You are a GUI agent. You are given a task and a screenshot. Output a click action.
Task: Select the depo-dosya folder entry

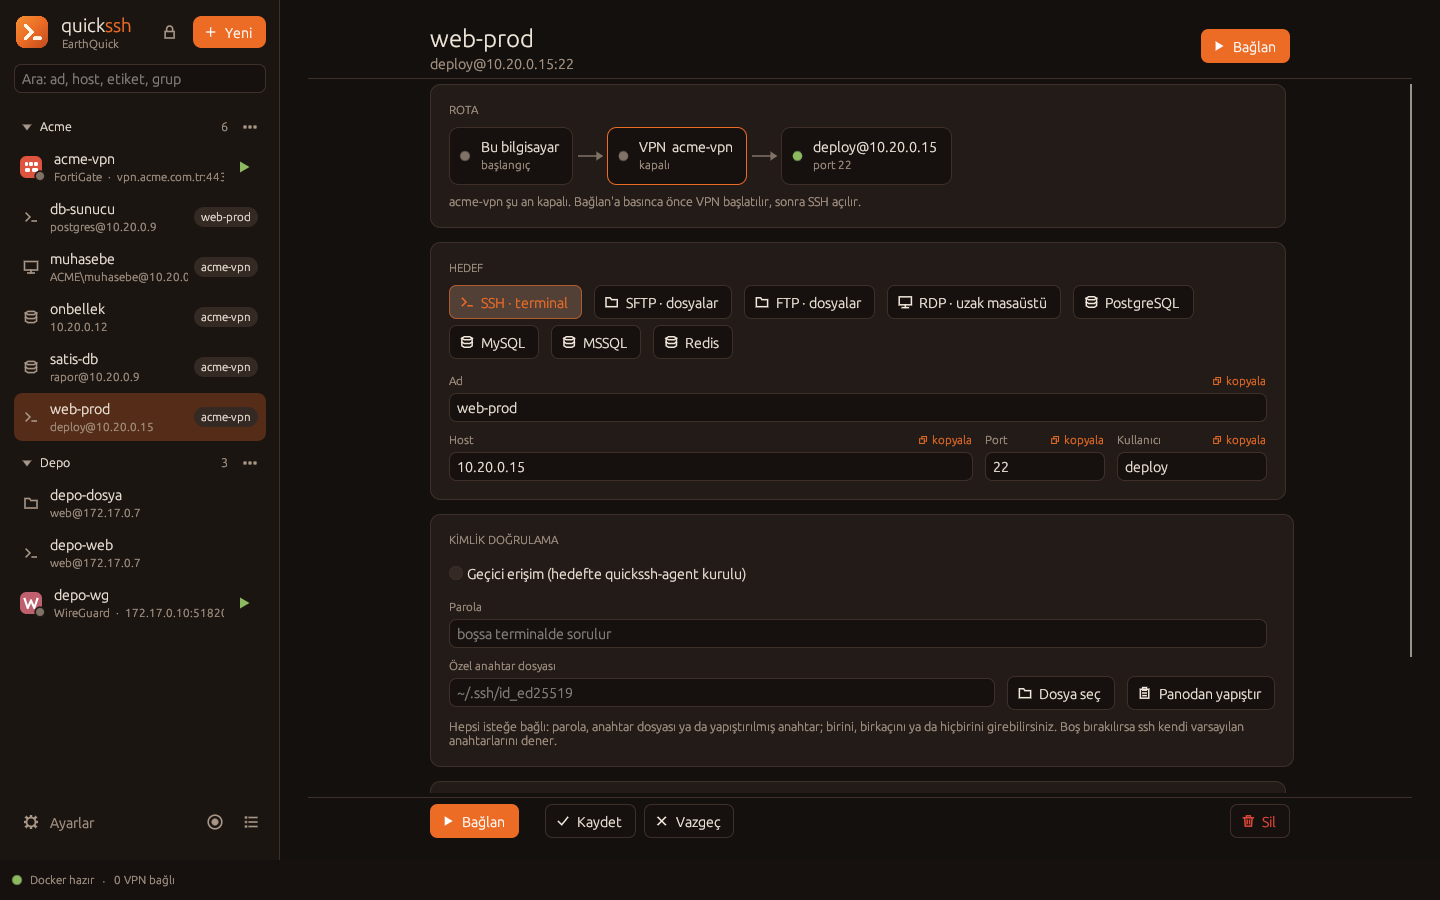pyautogui.click(x=140, y=503)
